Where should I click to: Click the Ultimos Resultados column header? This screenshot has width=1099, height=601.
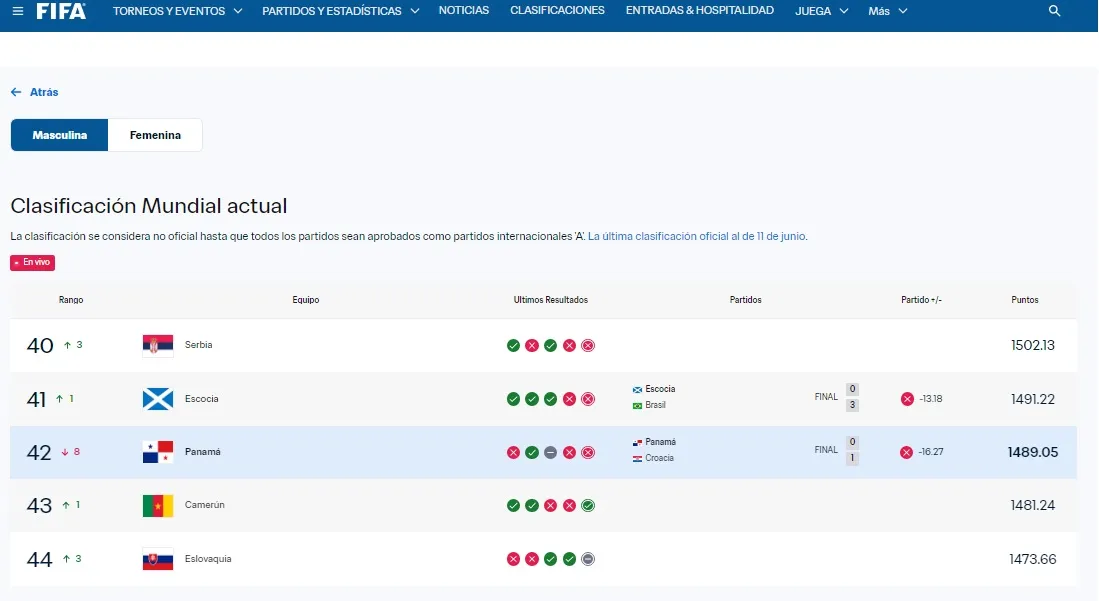tap(551, 300)
